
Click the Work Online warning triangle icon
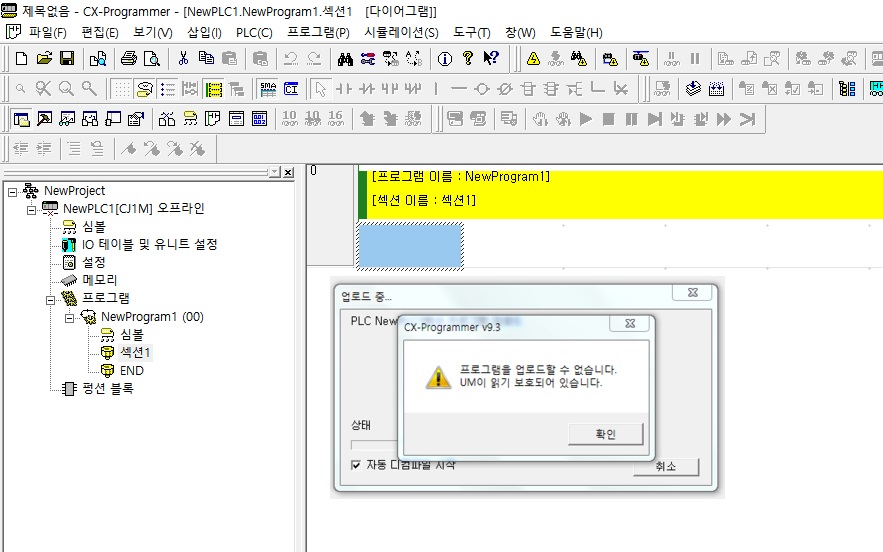pos(533,59)
